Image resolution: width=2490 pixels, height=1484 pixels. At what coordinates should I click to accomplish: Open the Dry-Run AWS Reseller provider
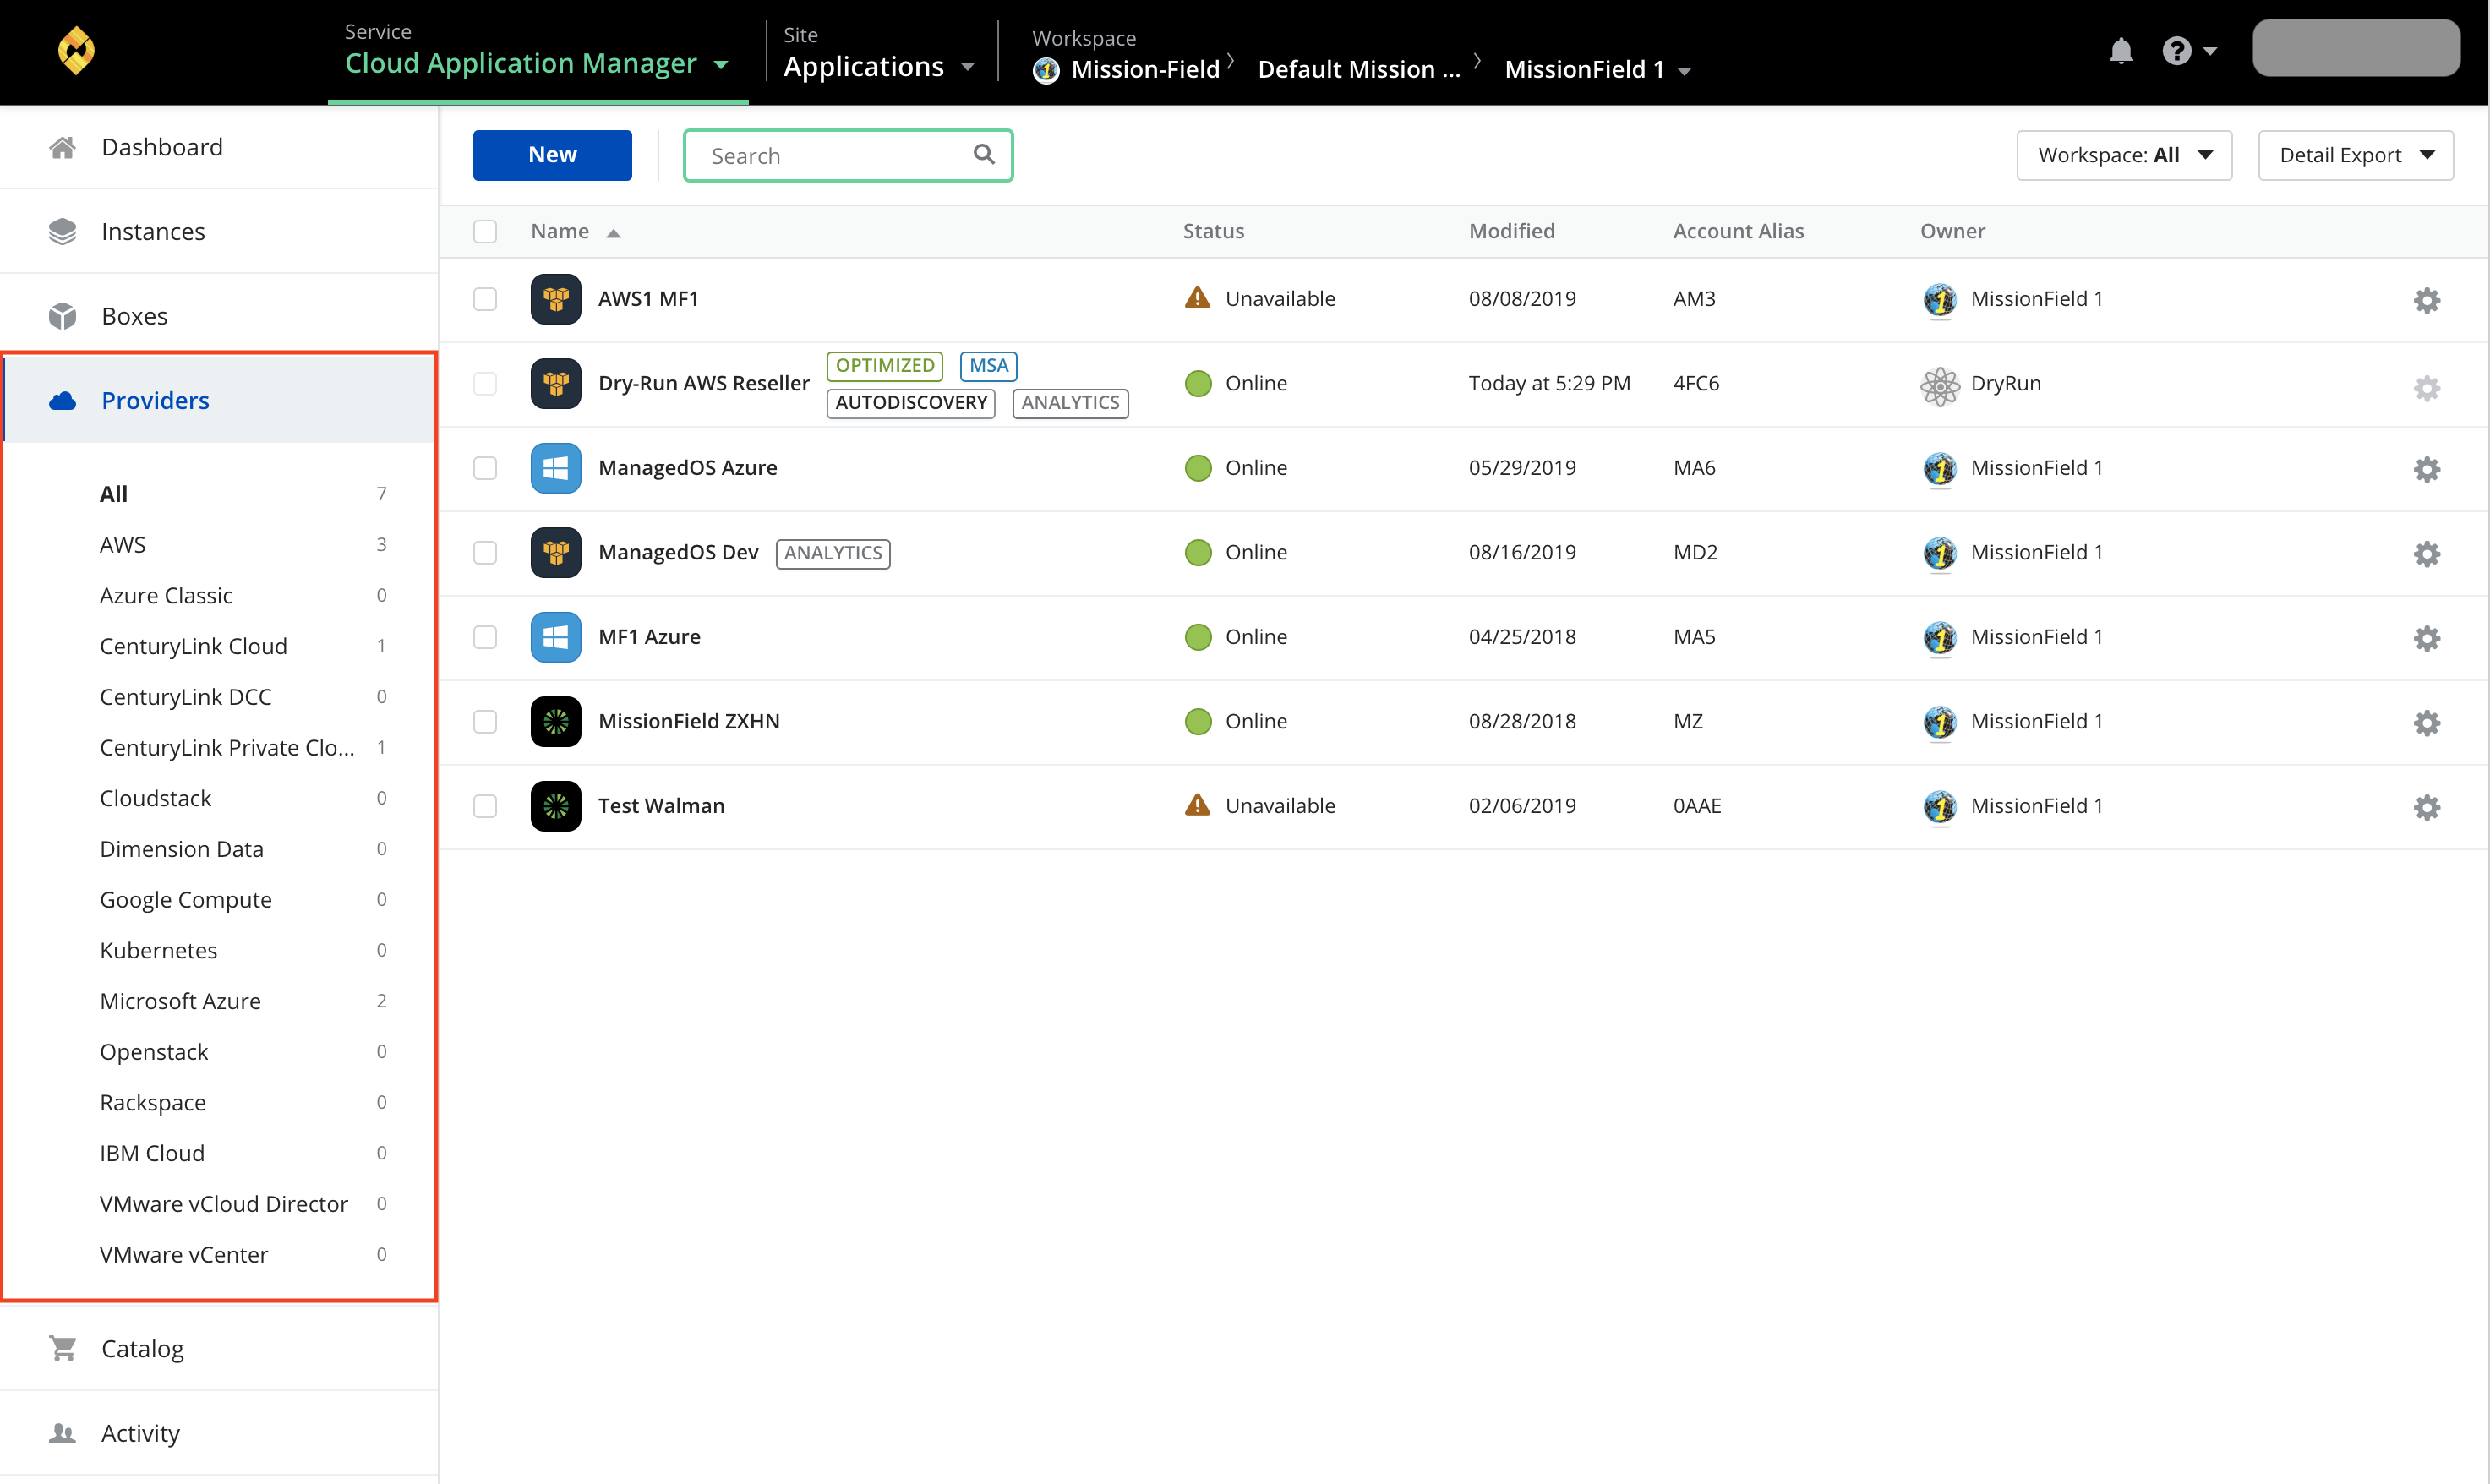703,383
